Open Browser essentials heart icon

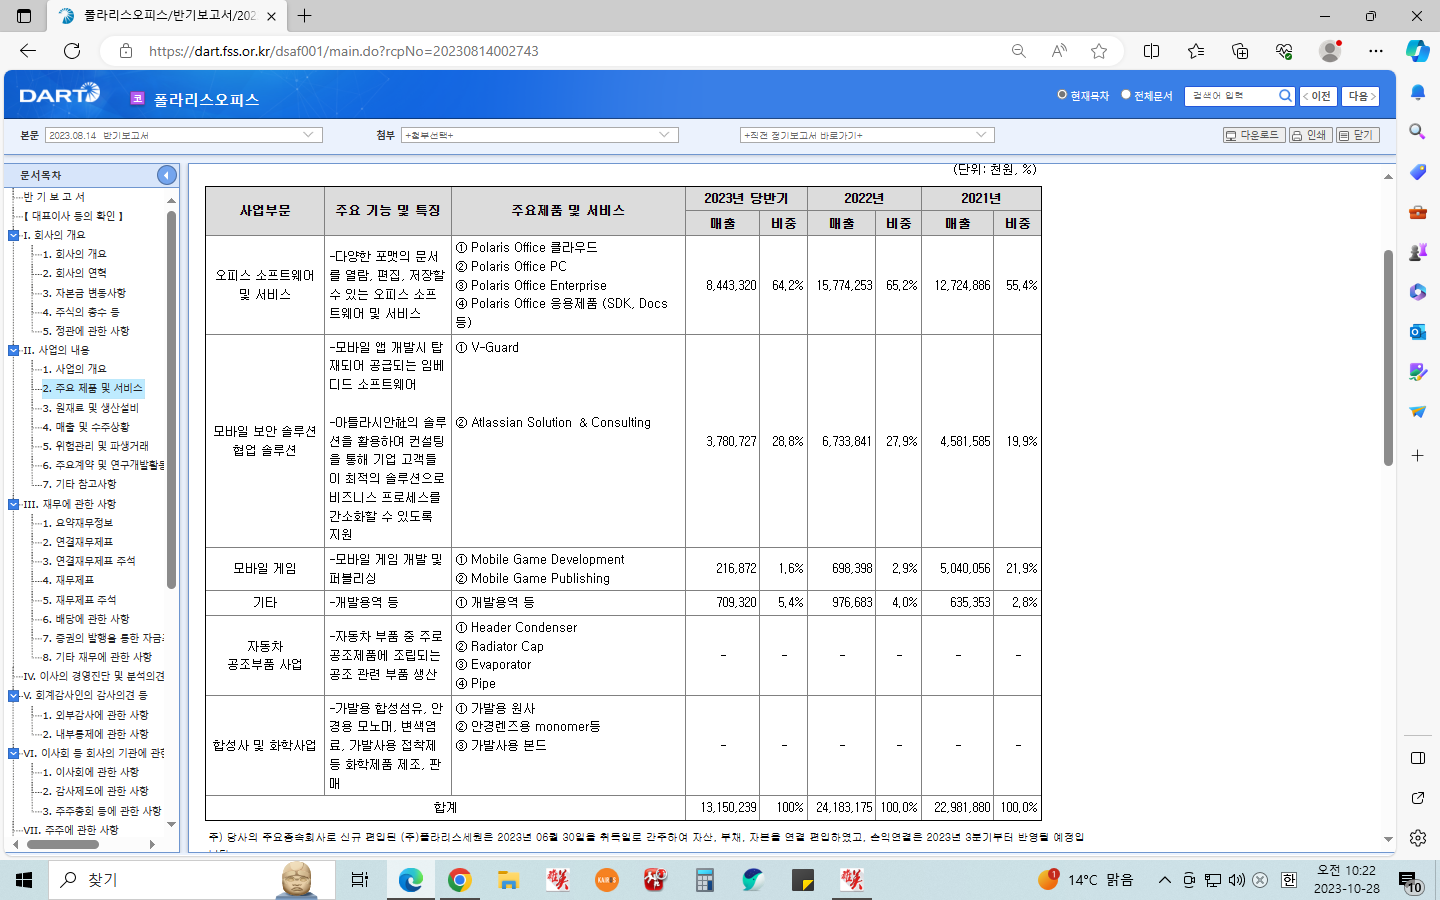click(x=1284, y=51)
